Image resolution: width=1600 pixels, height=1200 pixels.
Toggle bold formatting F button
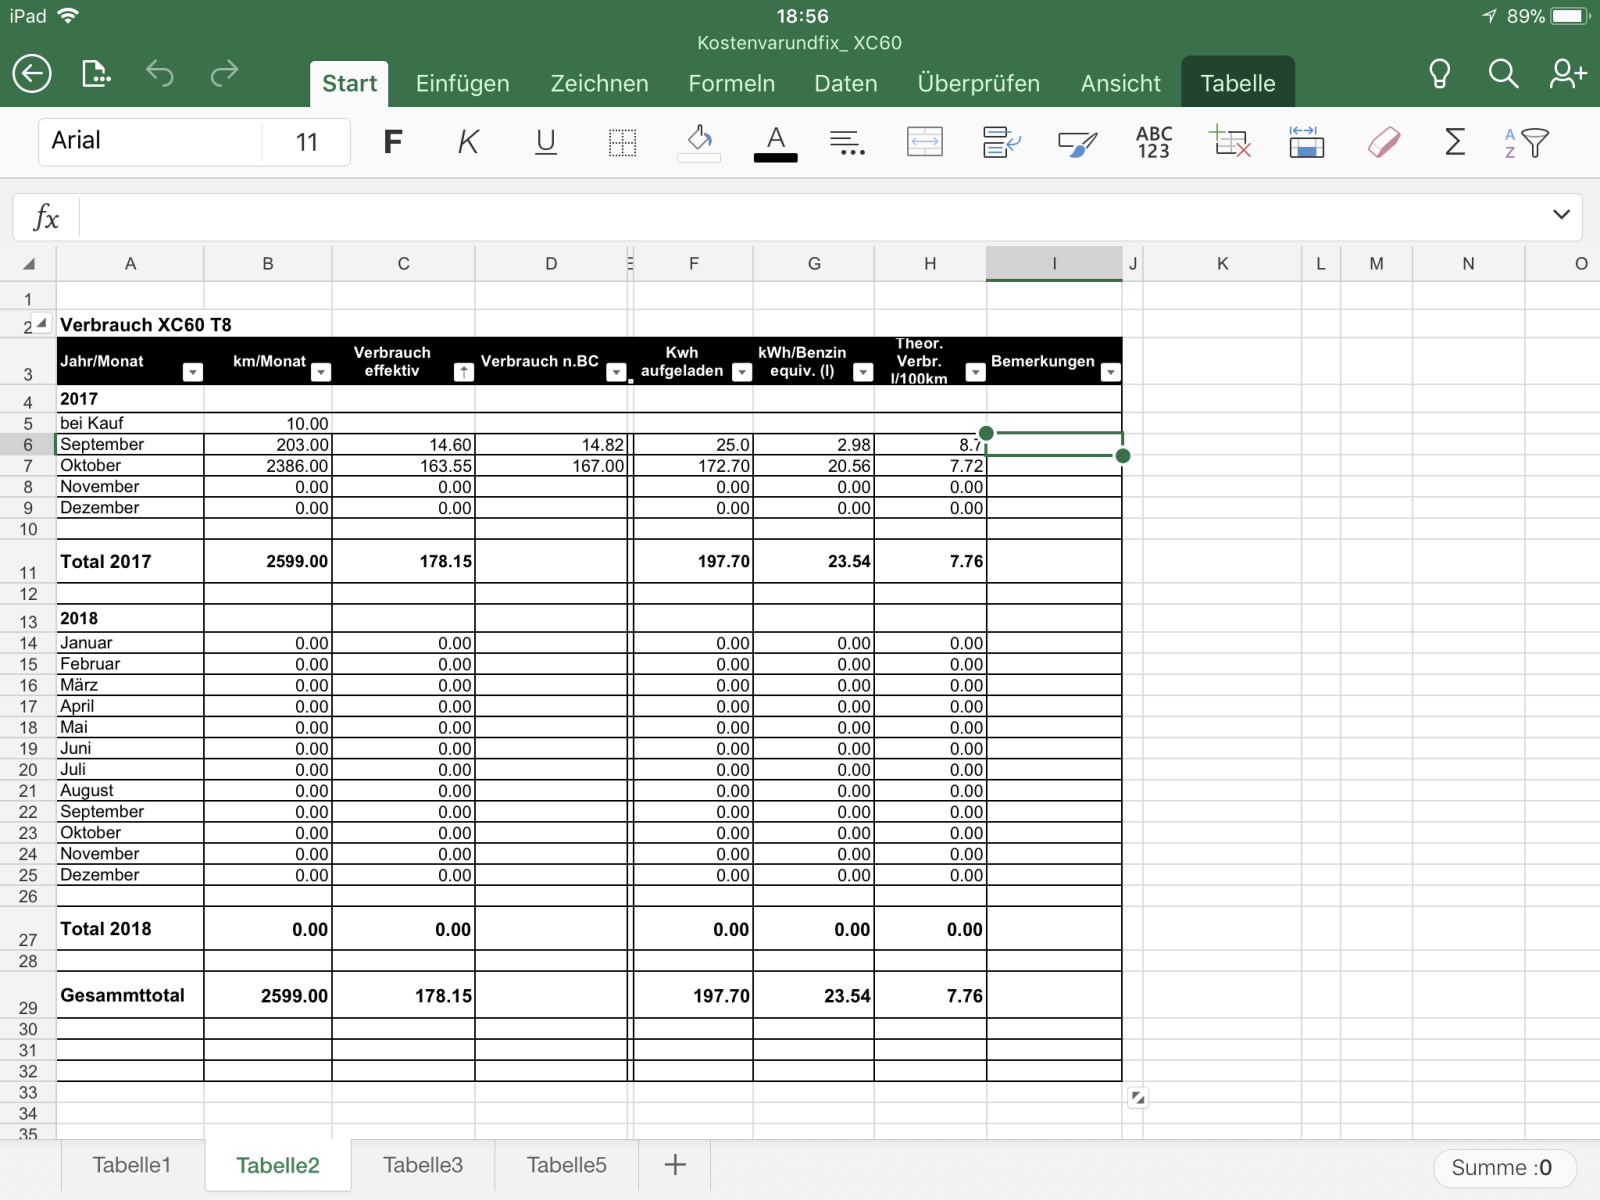click(x=393, y=143)
